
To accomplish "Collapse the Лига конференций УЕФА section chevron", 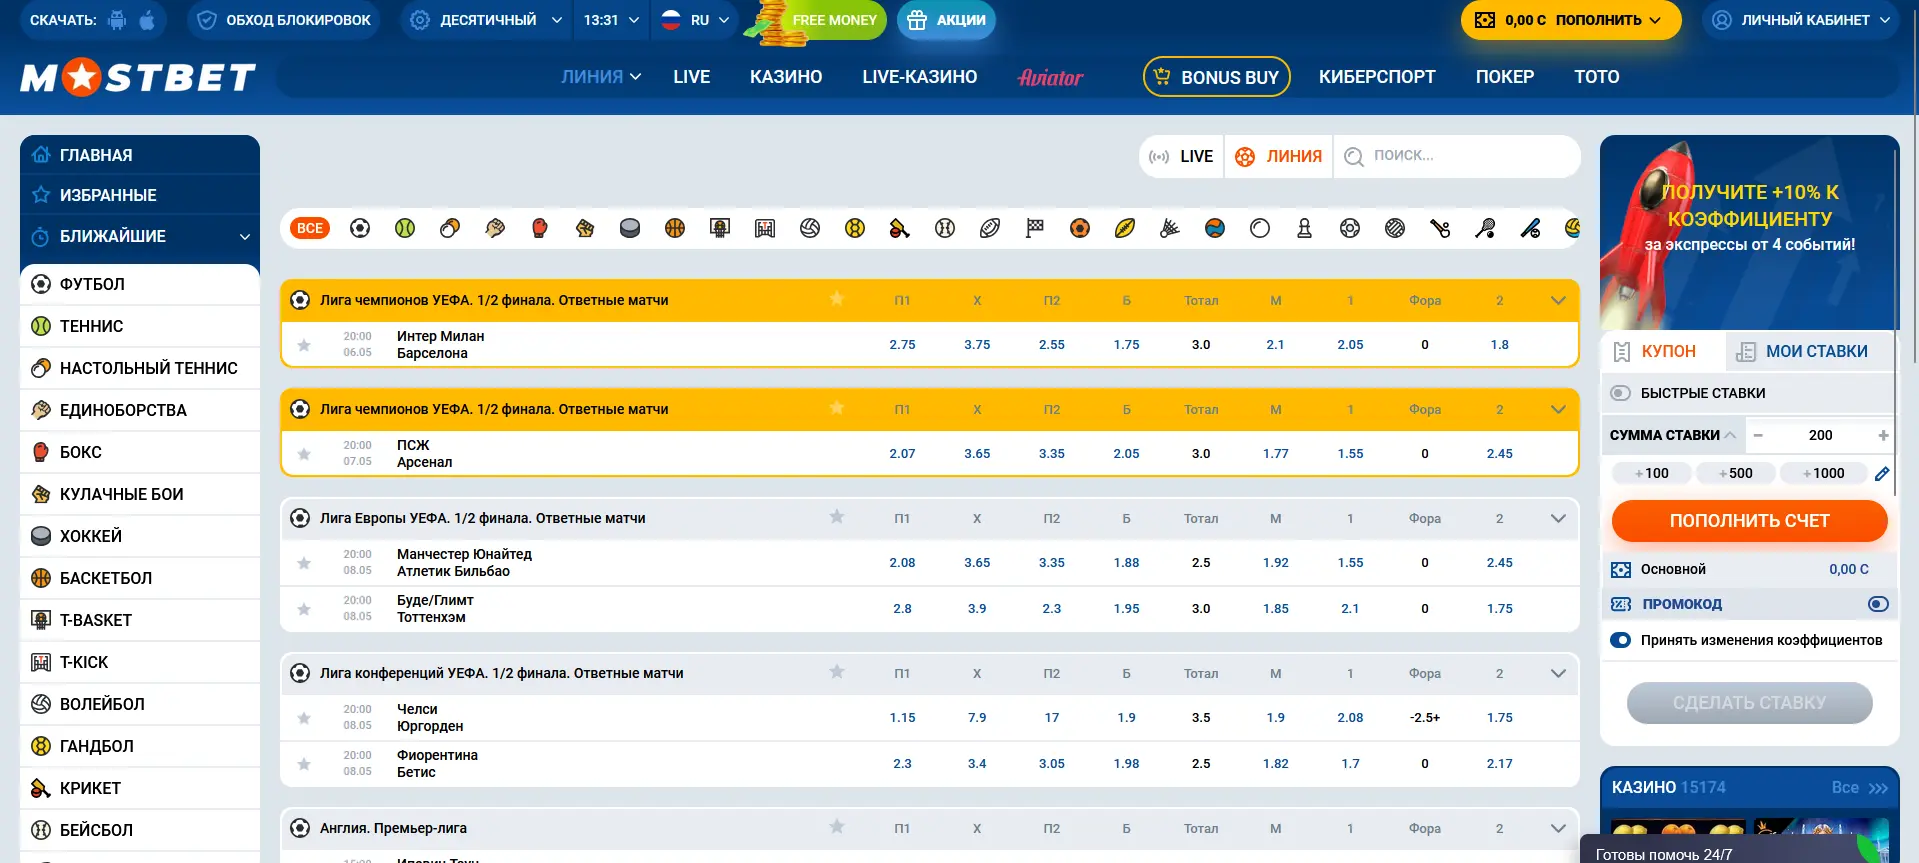I will point(1558,673).
